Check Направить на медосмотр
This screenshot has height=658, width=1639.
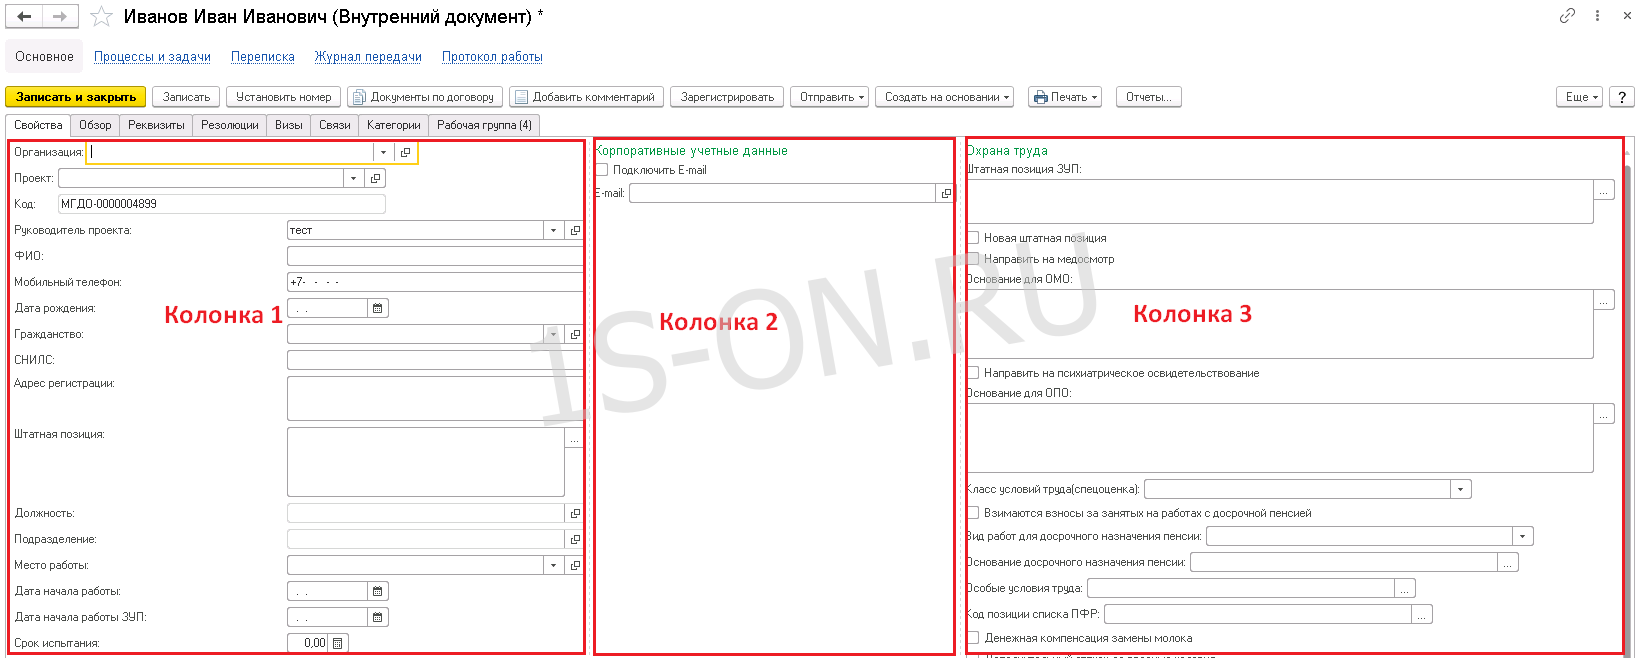(973, 259)
